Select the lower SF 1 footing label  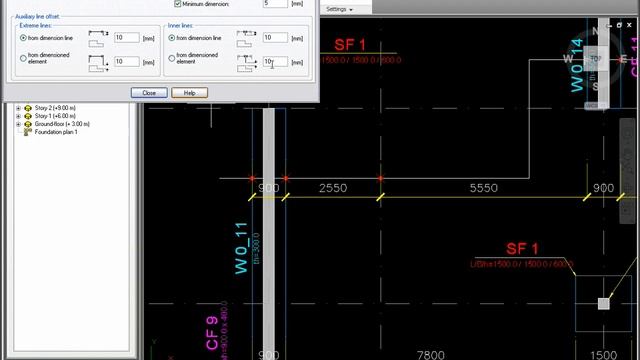tap(522, 249)
